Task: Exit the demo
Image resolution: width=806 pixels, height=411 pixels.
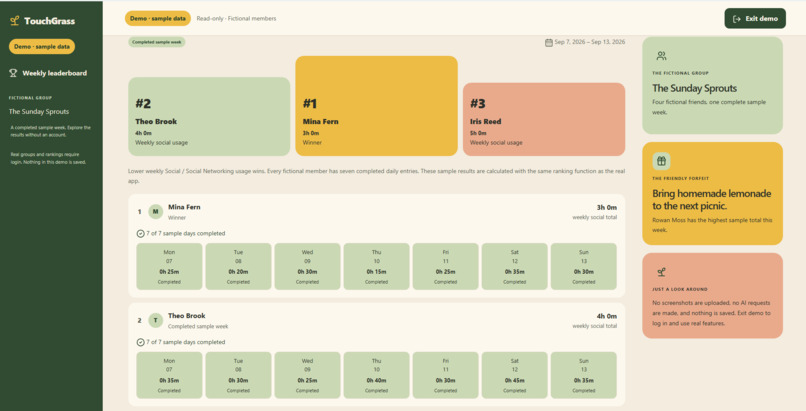Action: (x=755, y=18)
